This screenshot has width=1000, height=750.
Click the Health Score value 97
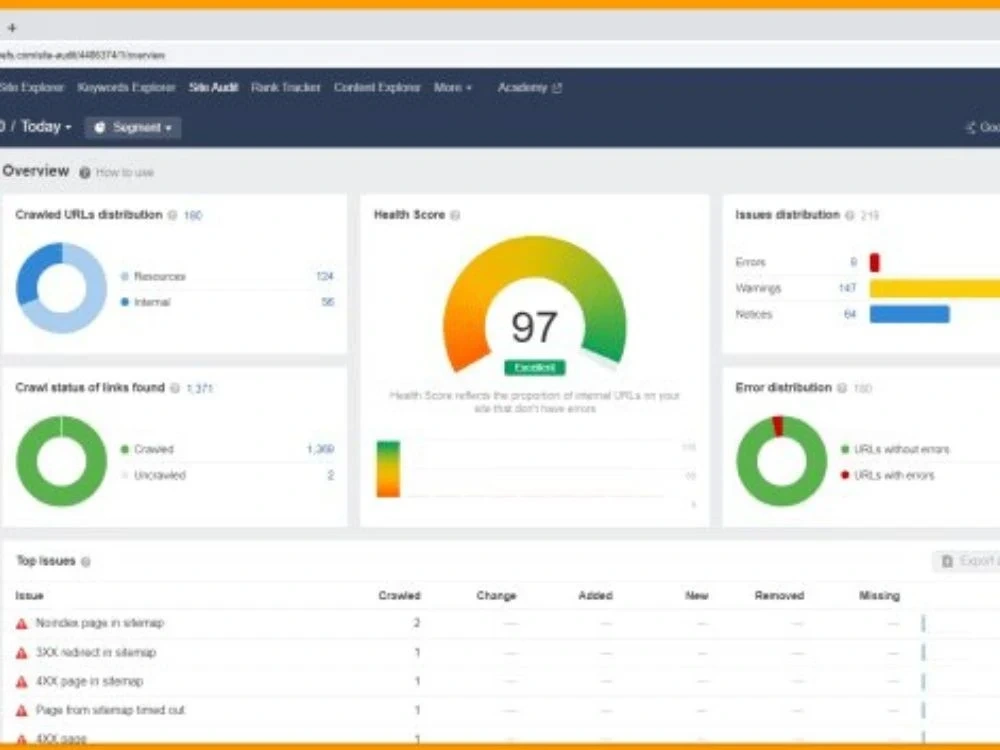(534, 327)
